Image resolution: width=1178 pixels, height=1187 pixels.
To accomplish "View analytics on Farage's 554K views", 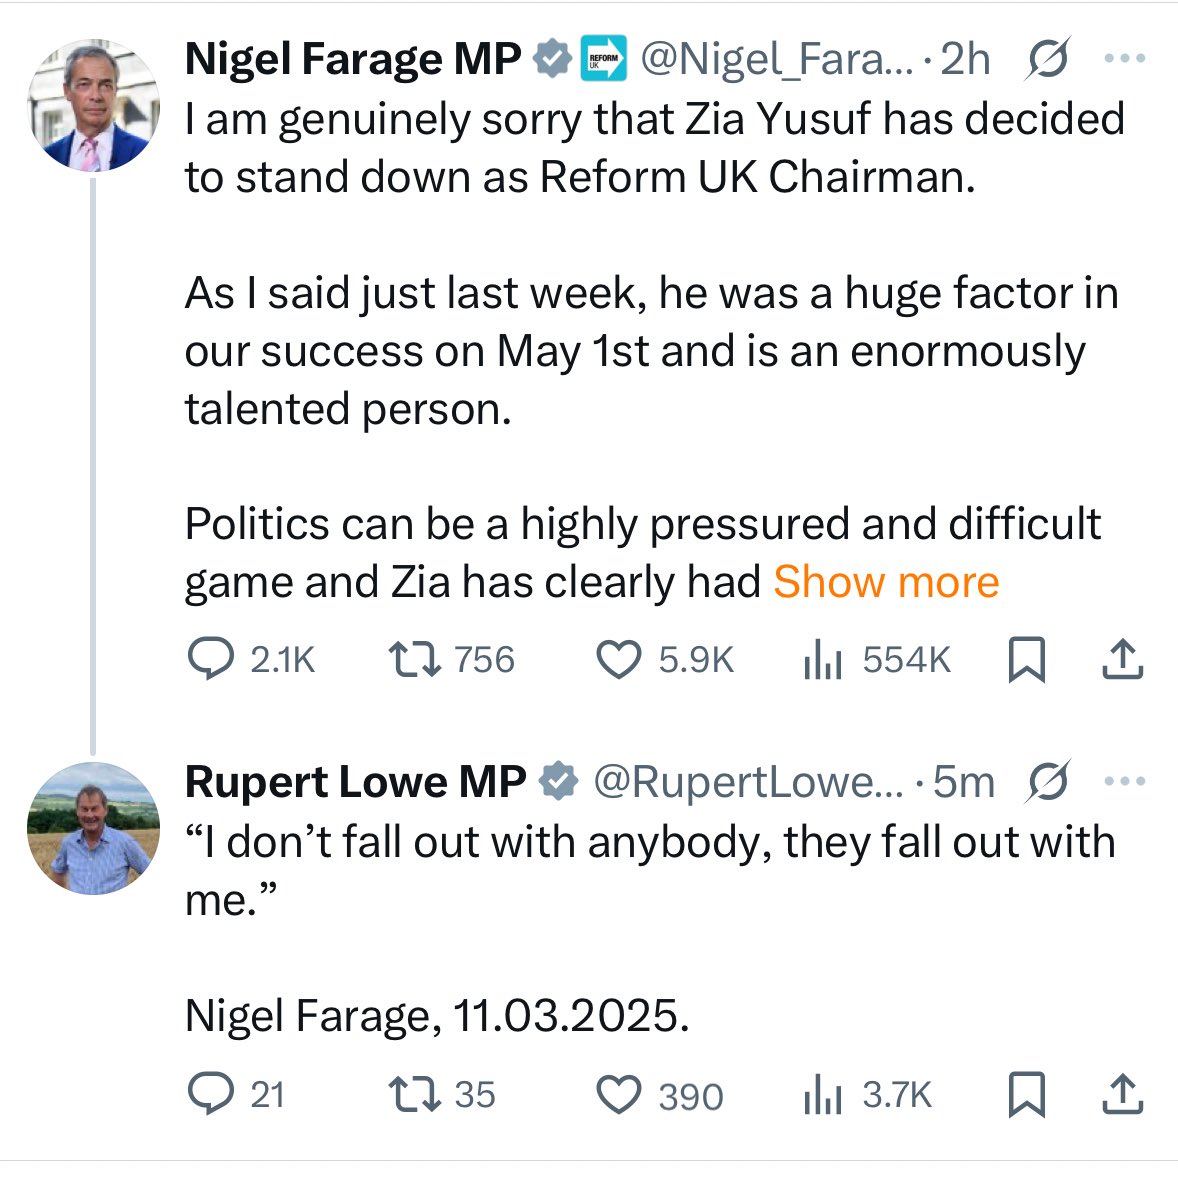I will coord(823,660).
